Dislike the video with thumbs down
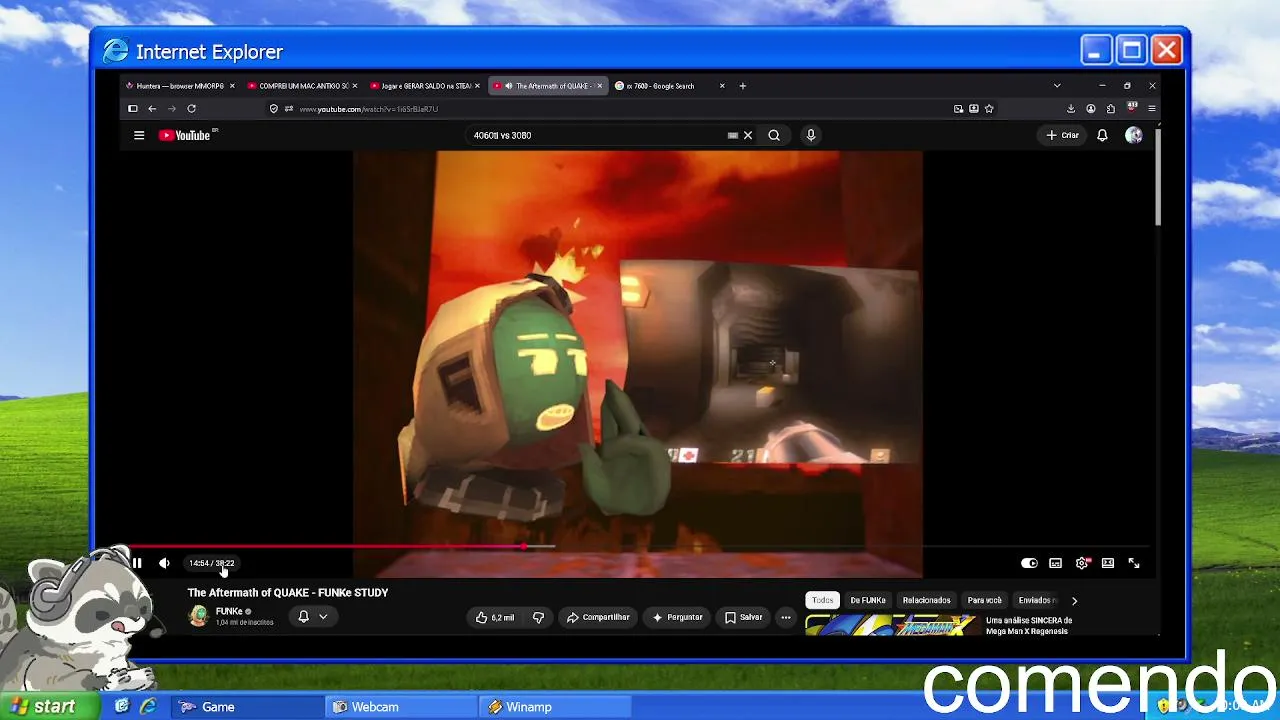Image resolution: width=1280 pixels, height=720 pixels. [x=538, y=618]
